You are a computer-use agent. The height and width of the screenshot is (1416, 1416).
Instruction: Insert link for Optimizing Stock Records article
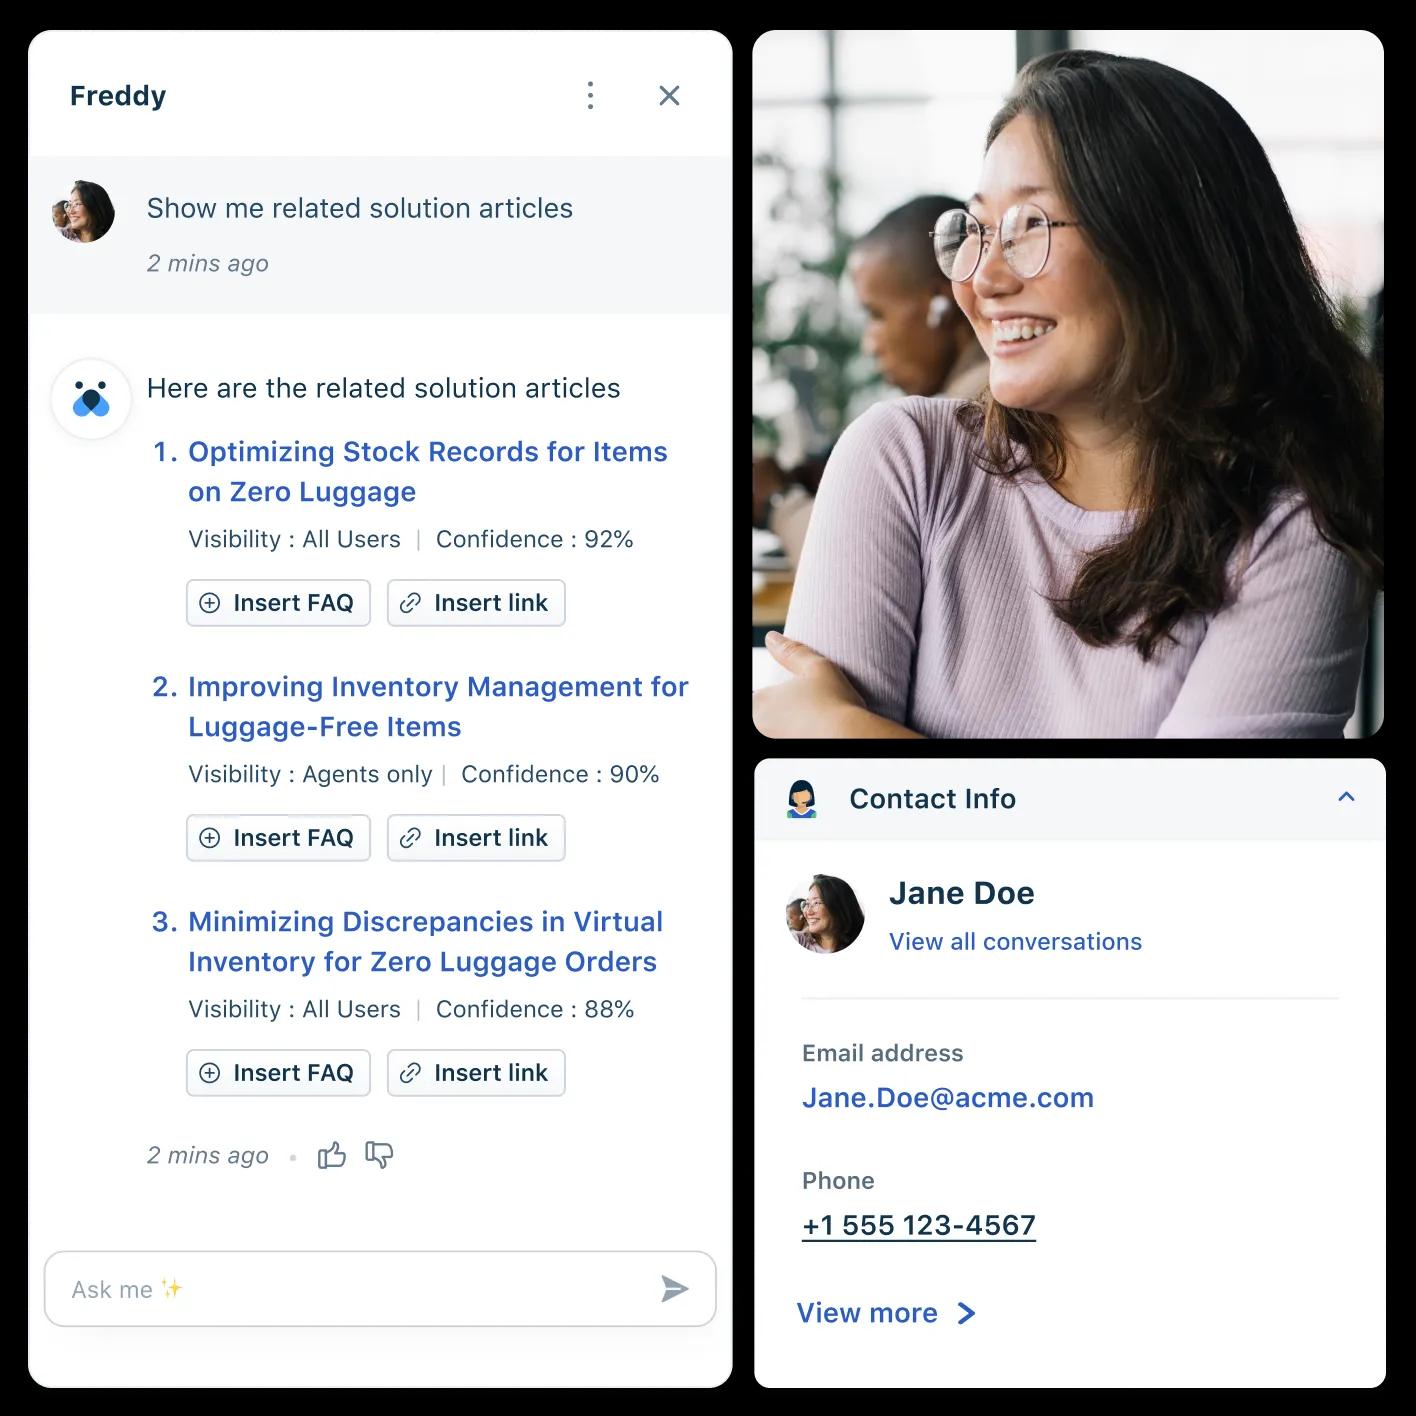(476, 603)
